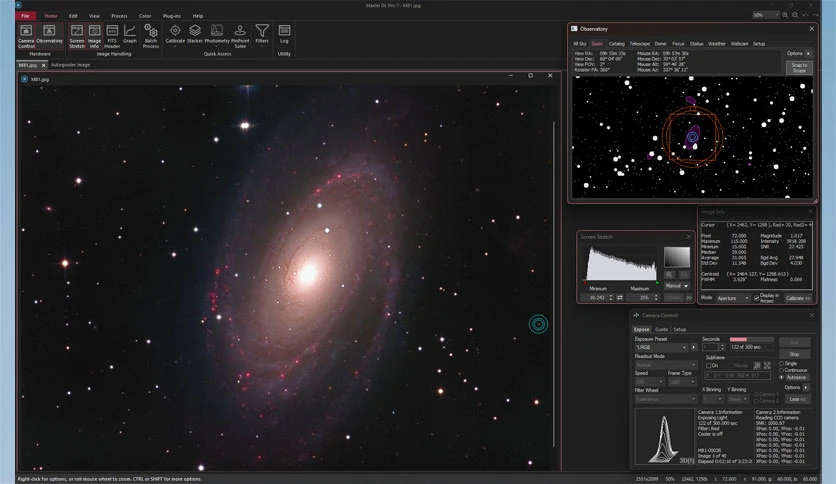
Task: Click the green maximum marker on histogram
Action: tap(657, 283)
